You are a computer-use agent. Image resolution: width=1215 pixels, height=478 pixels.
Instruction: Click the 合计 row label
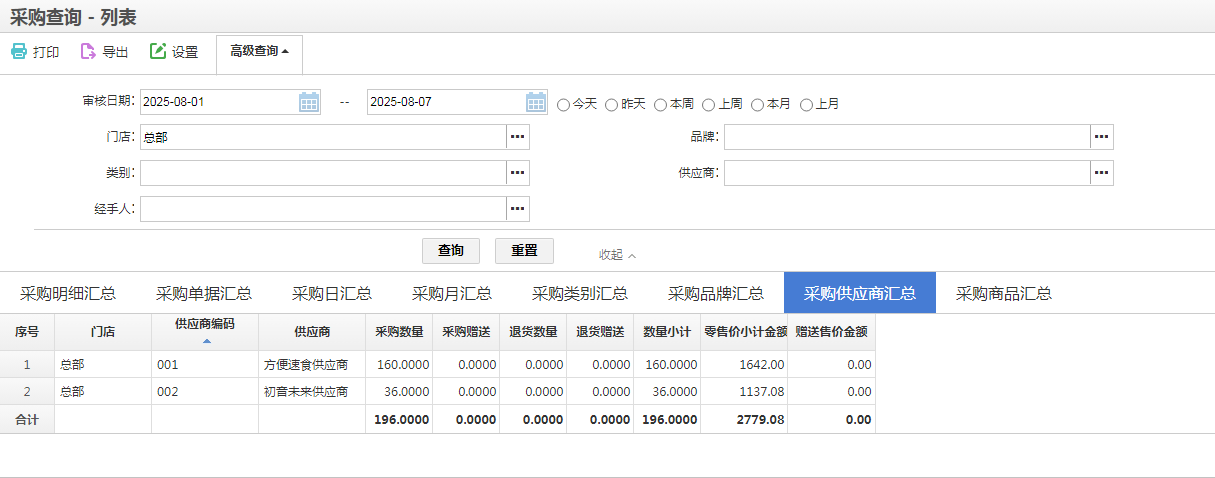coord(27,420)
